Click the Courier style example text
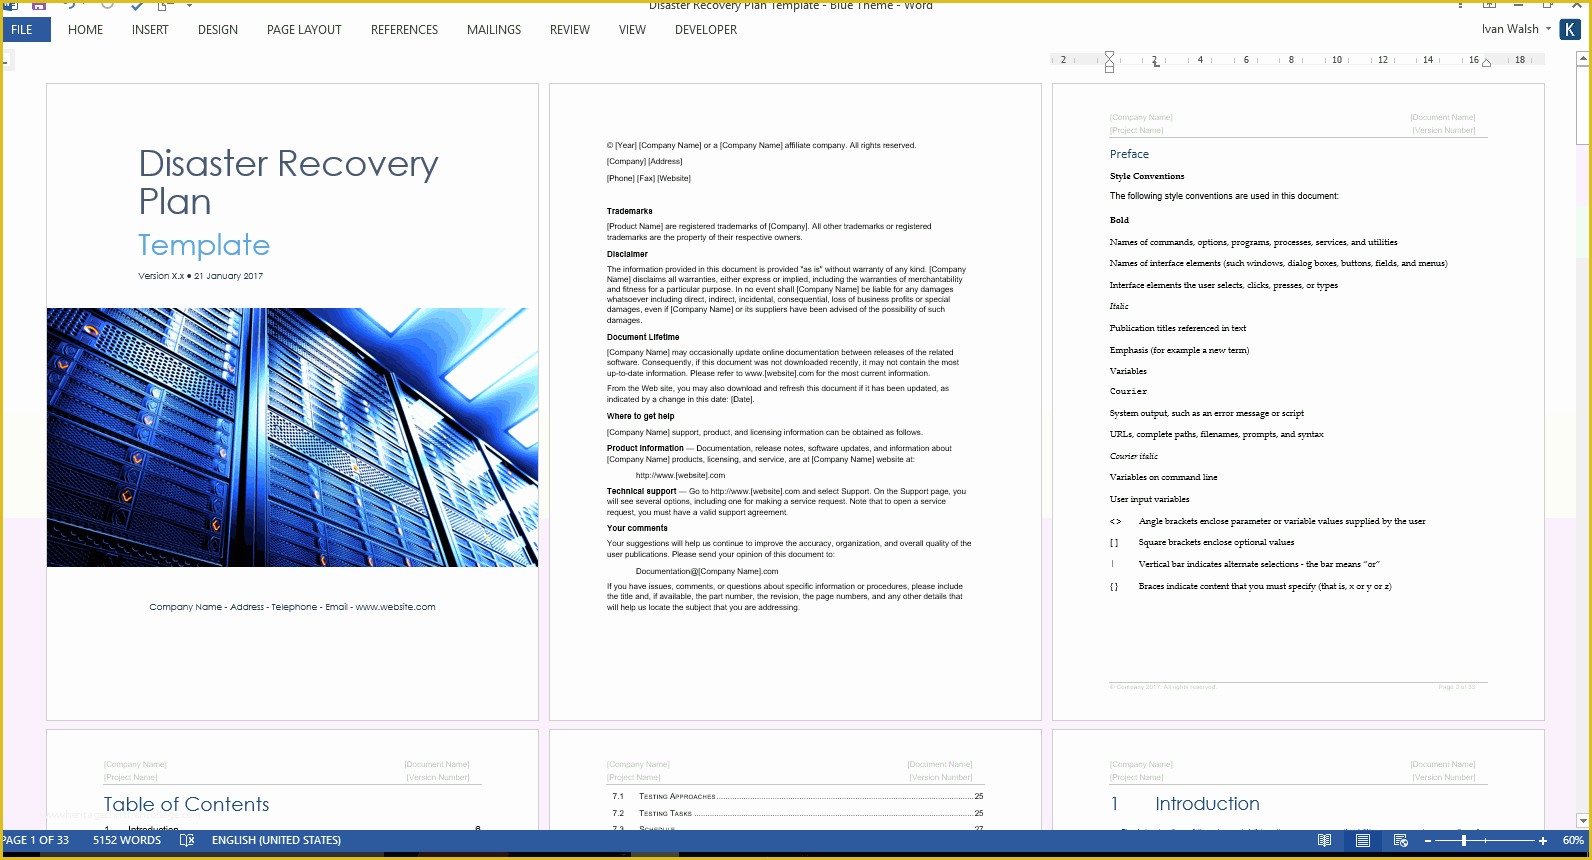The height and width of the screenshot is (860, 1592). (1128, 391)
